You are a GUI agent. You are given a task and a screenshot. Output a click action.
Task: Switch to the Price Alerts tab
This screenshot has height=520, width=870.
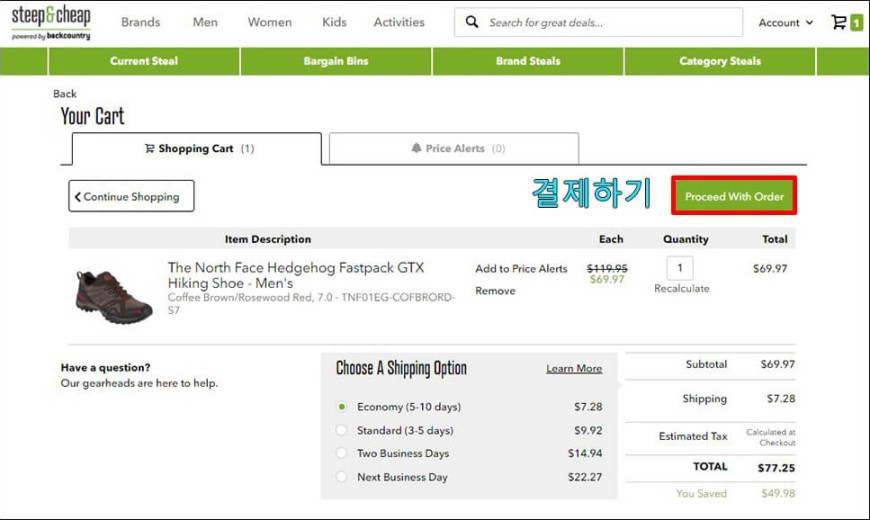tap(454, 148)
